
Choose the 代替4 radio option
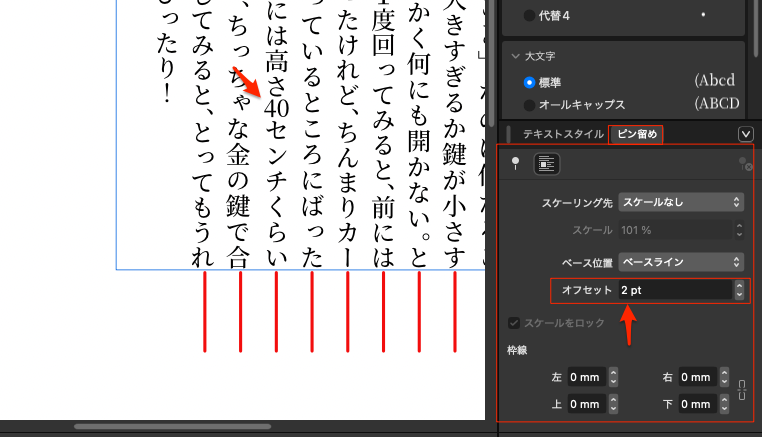(530, 16)
